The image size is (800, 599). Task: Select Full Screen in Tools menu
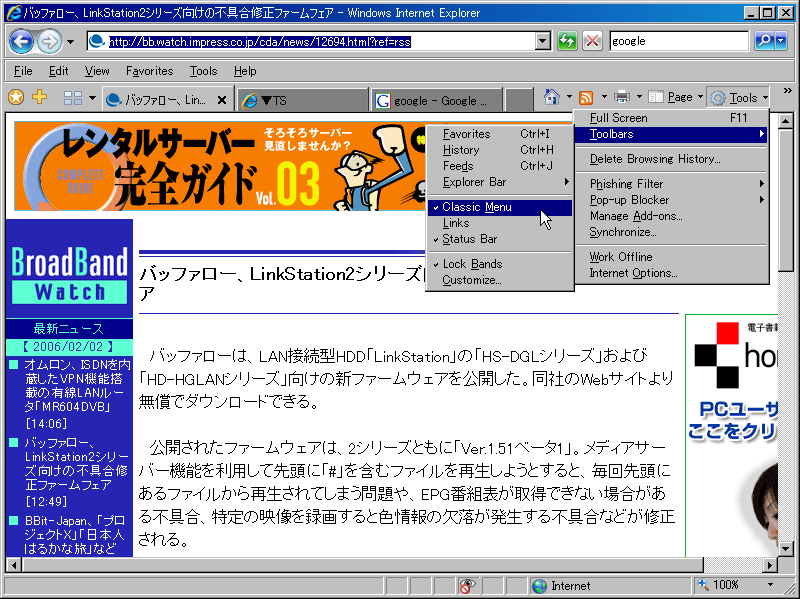[671, 118]
